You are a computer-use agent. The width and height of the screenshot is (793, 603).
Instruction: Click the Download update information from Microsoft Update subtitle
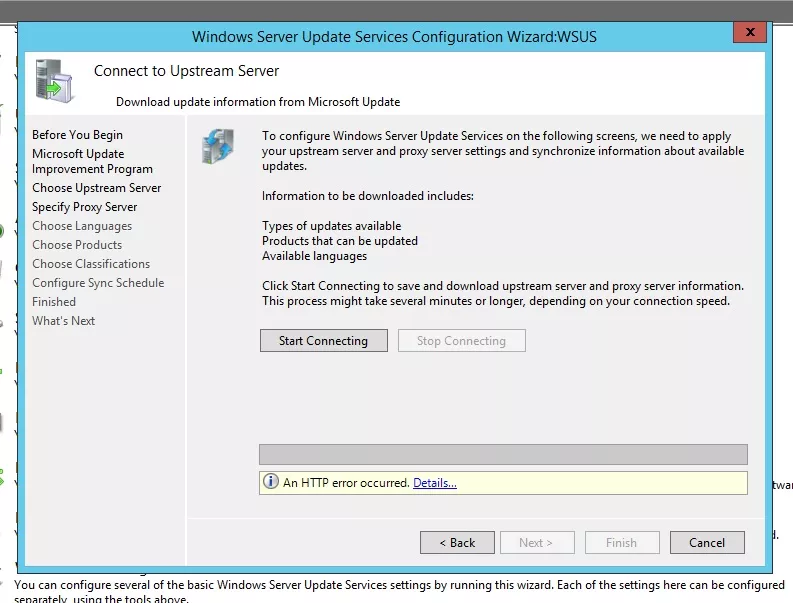pyautogui.click(x=258, y=102)
